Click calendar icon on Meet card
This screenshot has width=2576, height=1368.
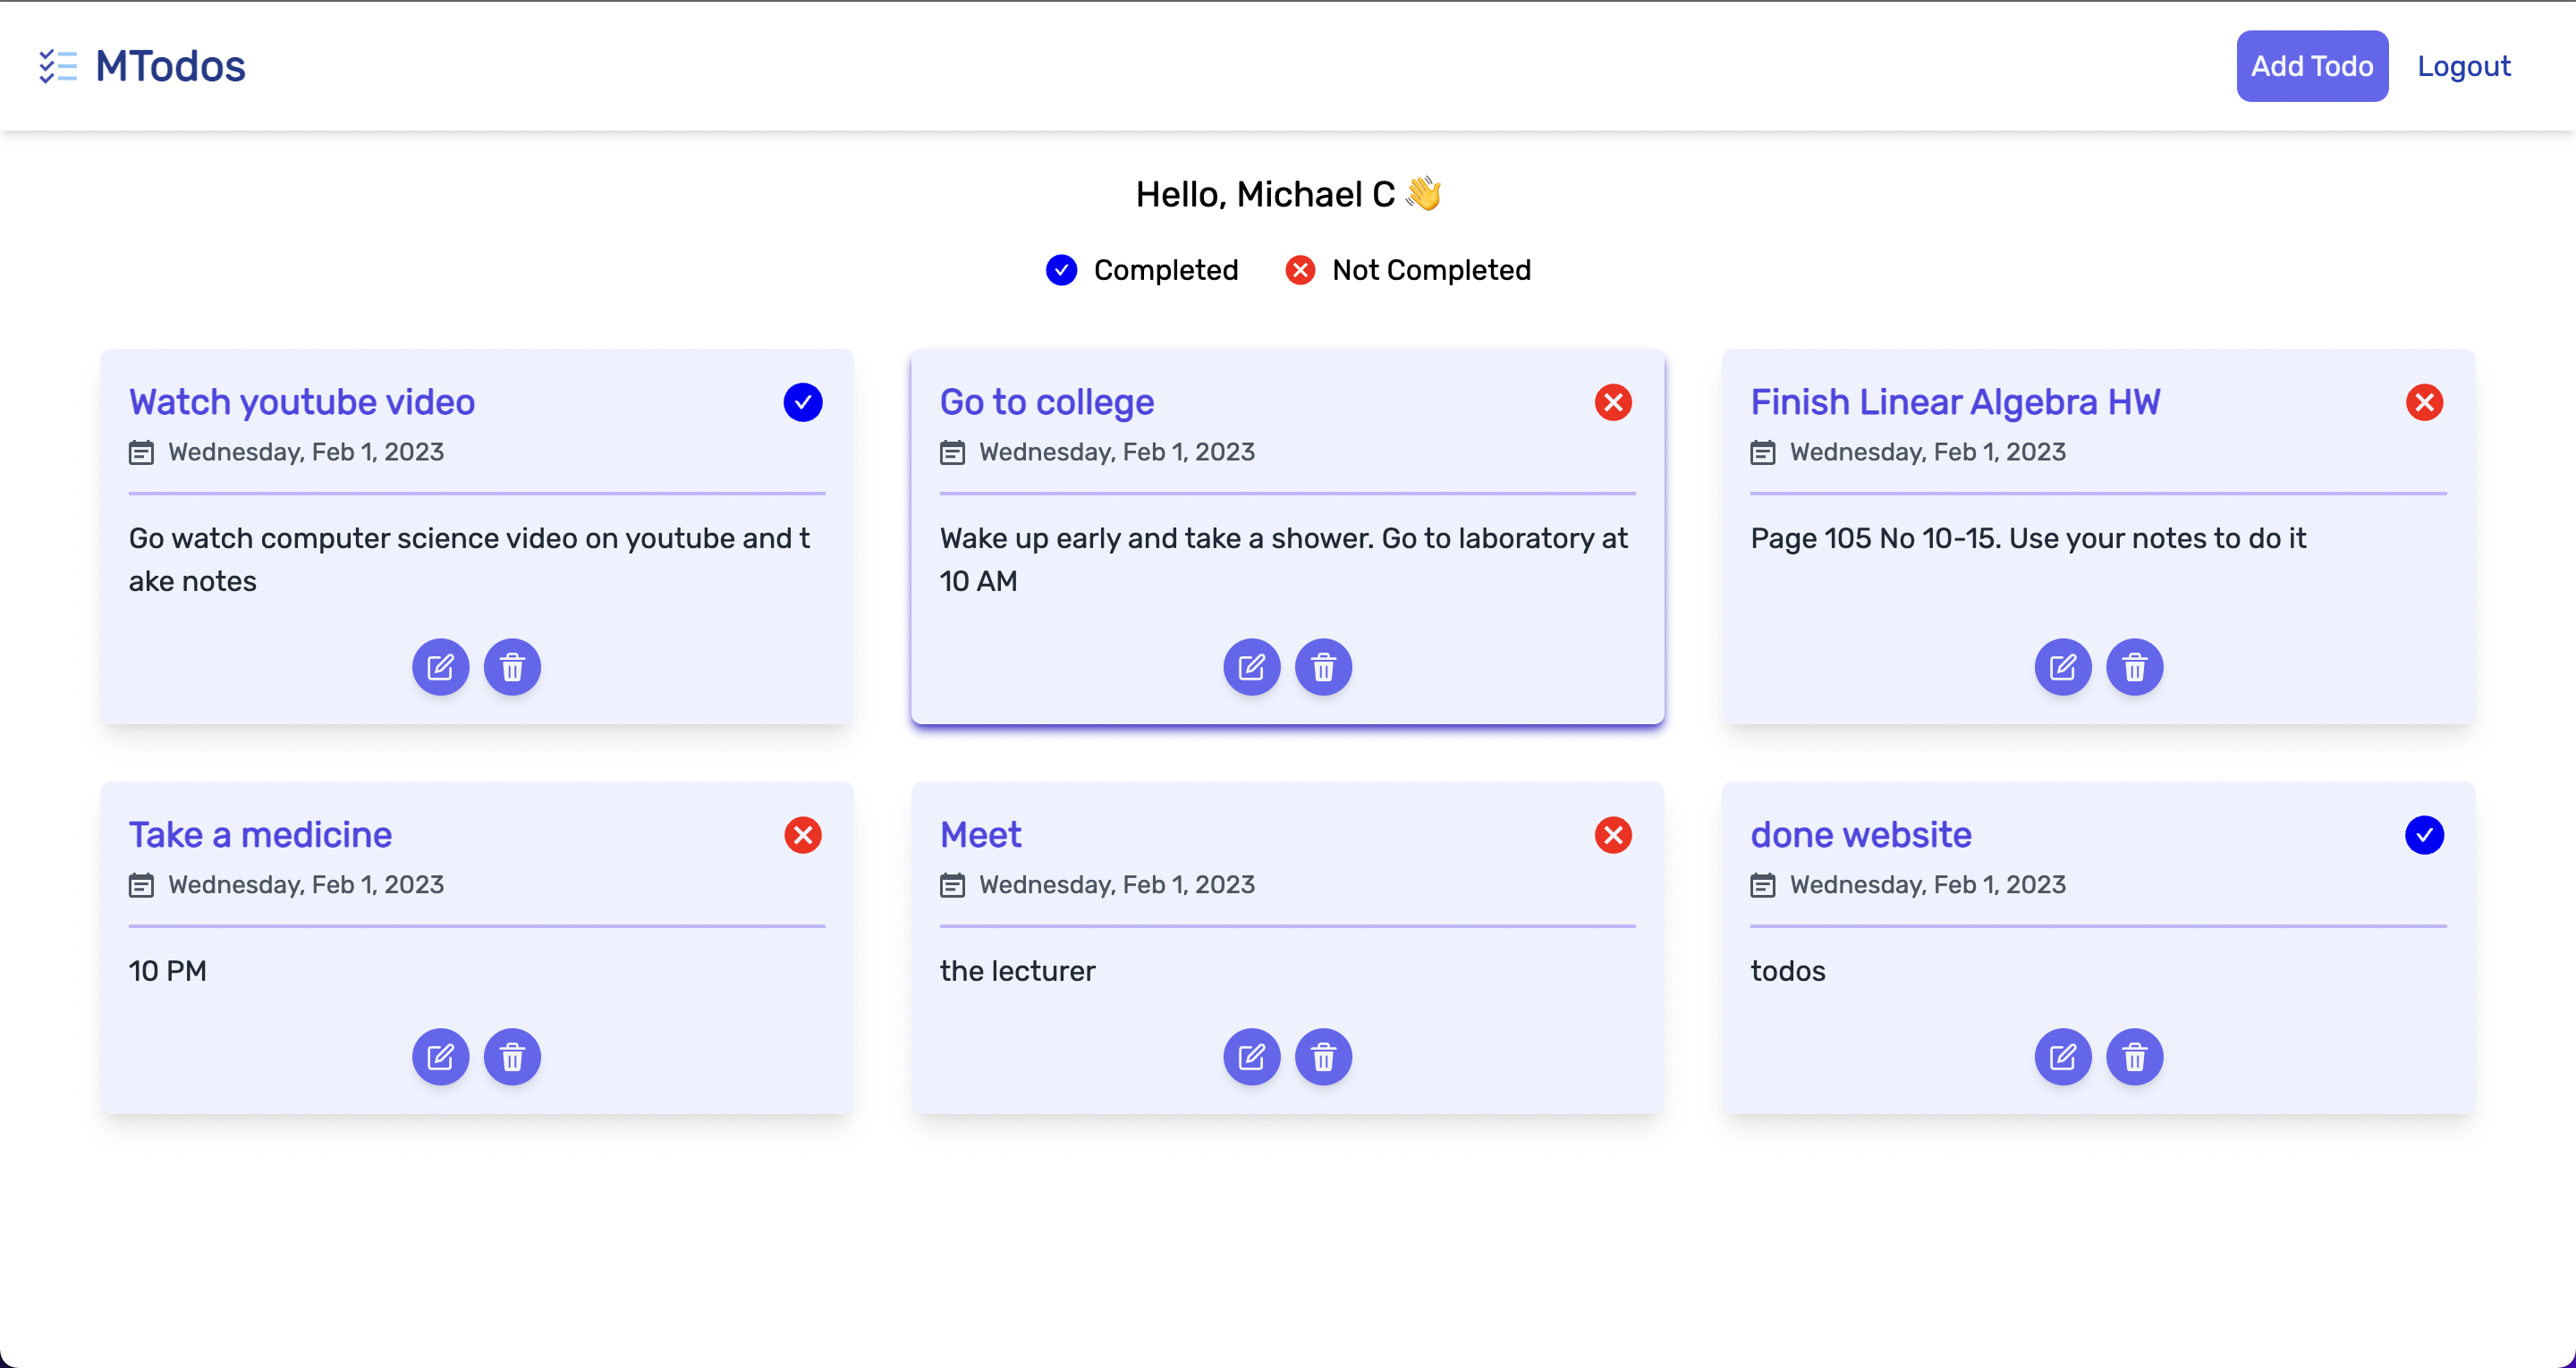point(953,886)
